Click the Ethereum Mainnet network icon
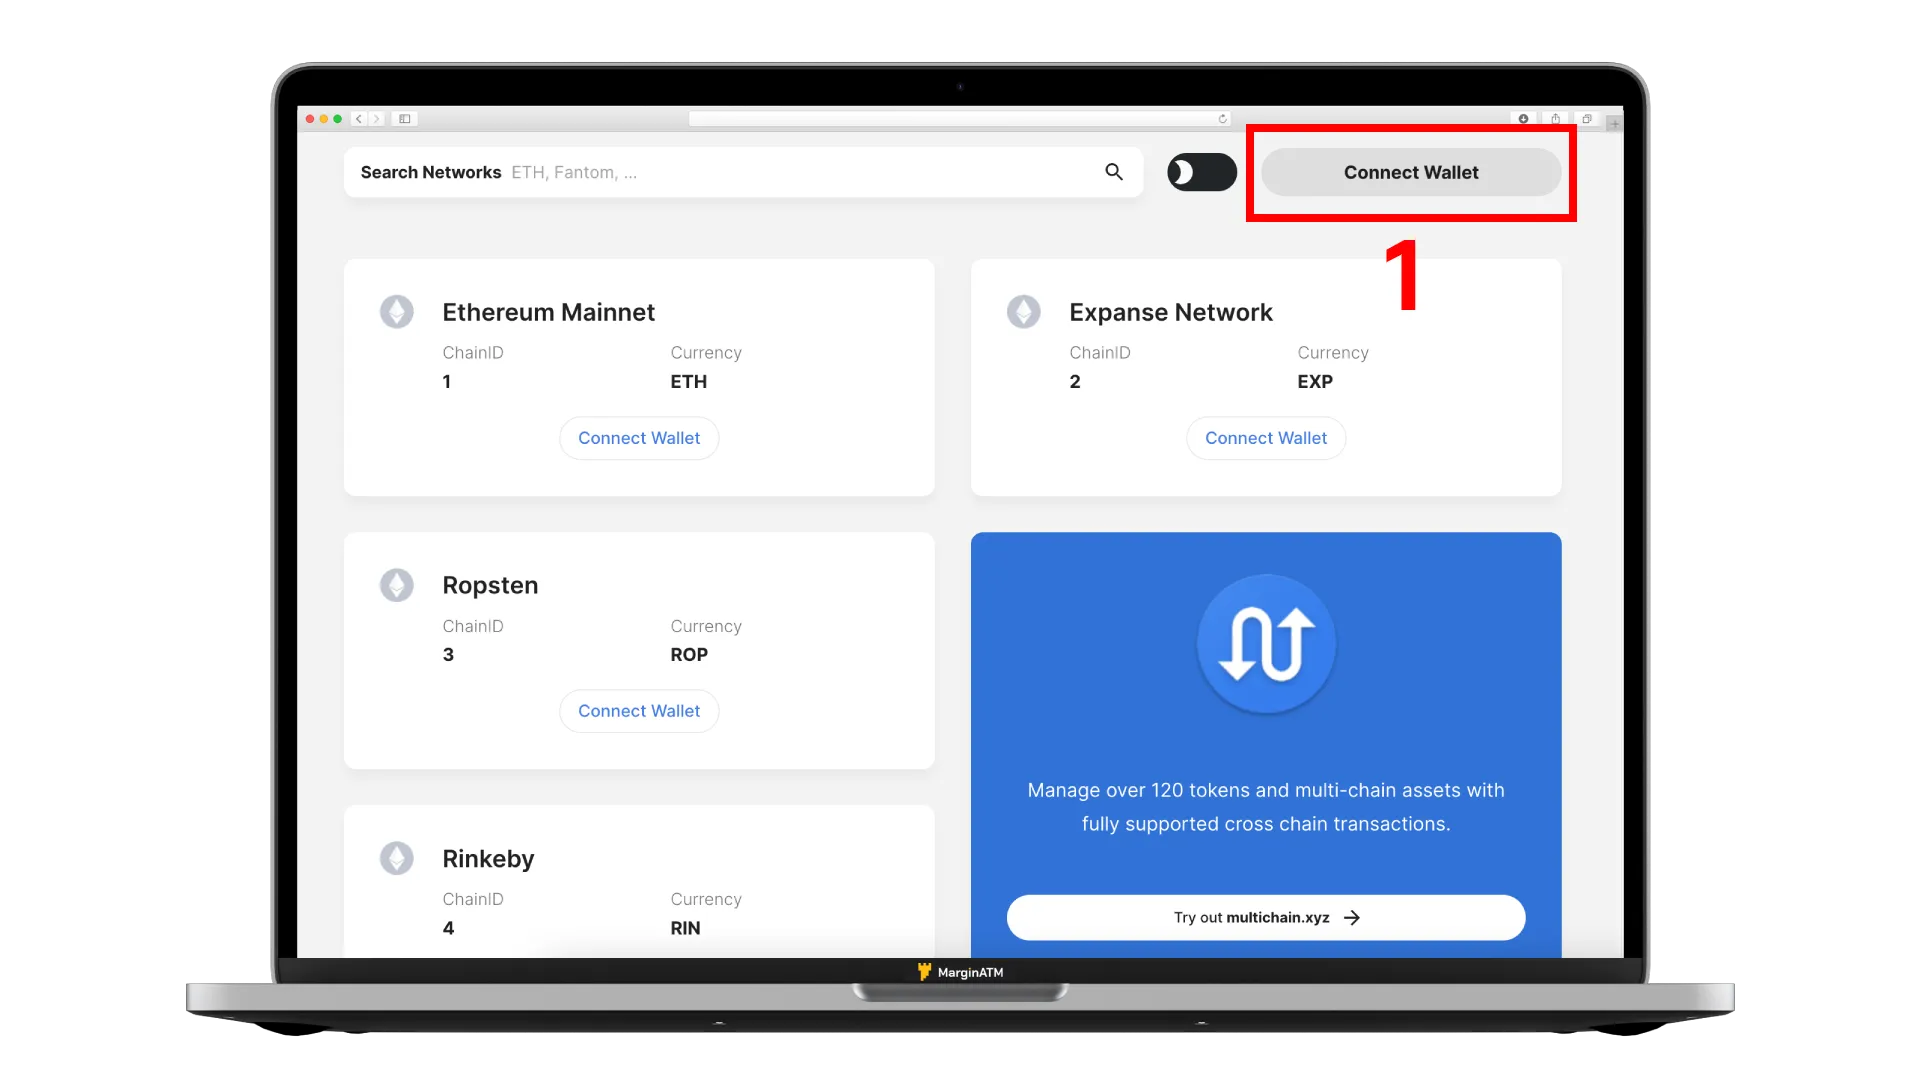This screenshot has height=1080, width=1920. (x=397, y=311)
